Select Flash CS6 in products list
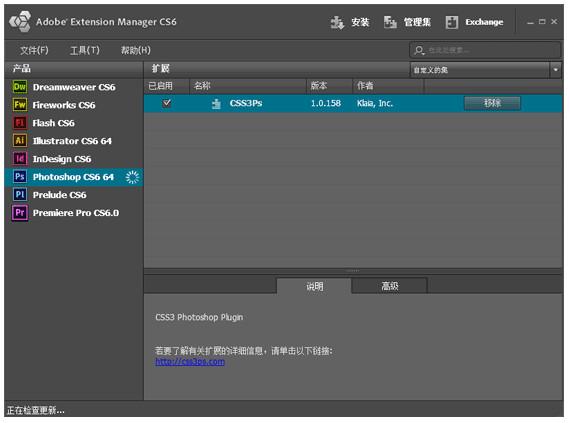Viewport: 570px width, 423px height. click(x=74, y=123)
